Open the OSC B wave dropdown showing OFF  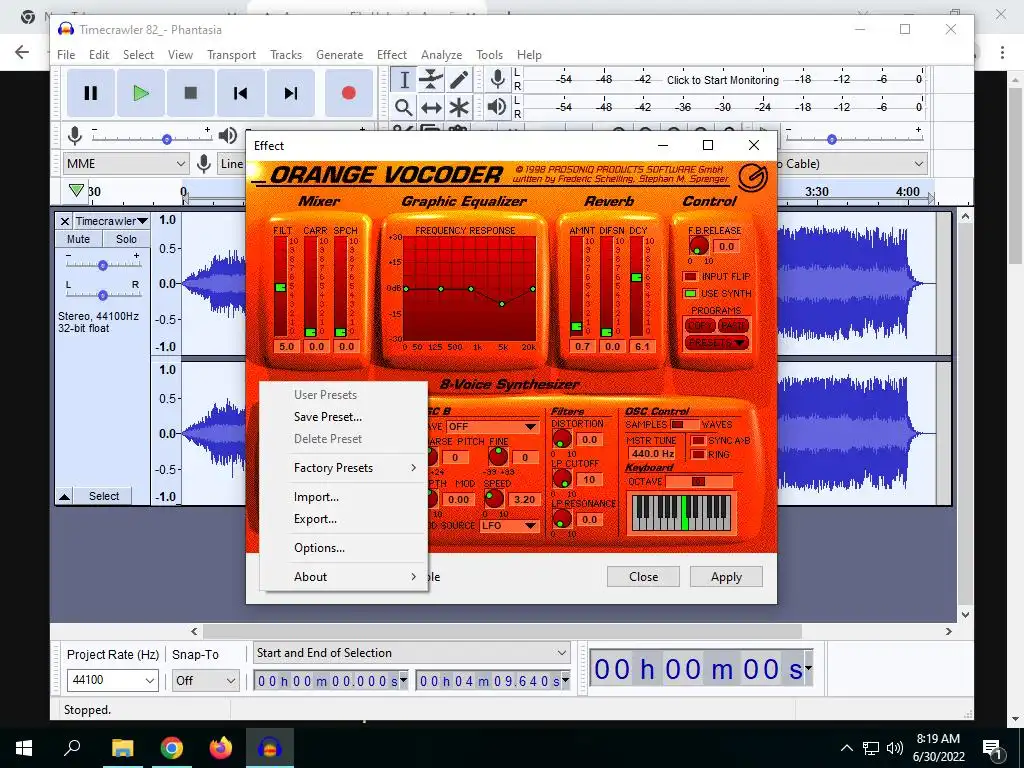click(x=493, y=426)
